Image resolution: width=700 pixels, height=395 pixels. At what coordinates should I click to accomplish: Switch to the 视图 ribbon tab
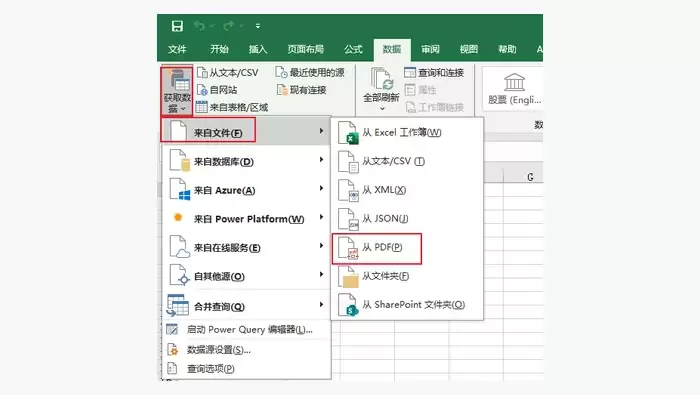pos(469,49)
